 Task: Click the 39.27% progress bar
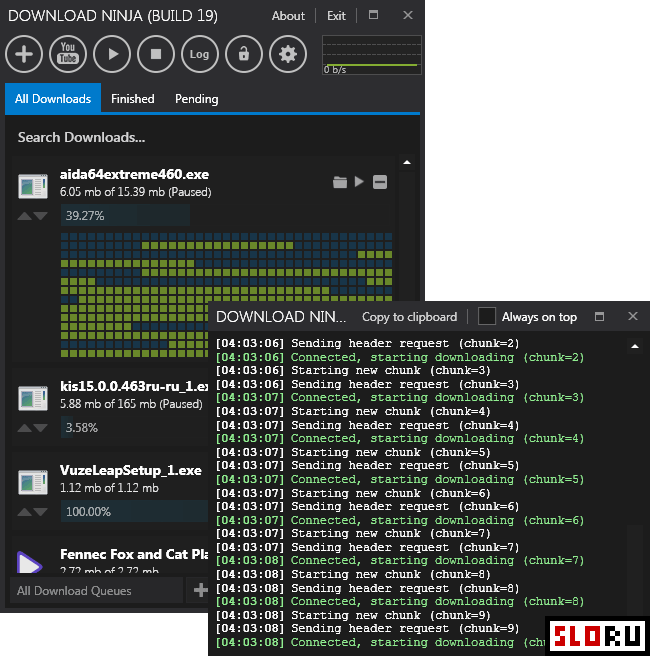(x=125, y=215)
